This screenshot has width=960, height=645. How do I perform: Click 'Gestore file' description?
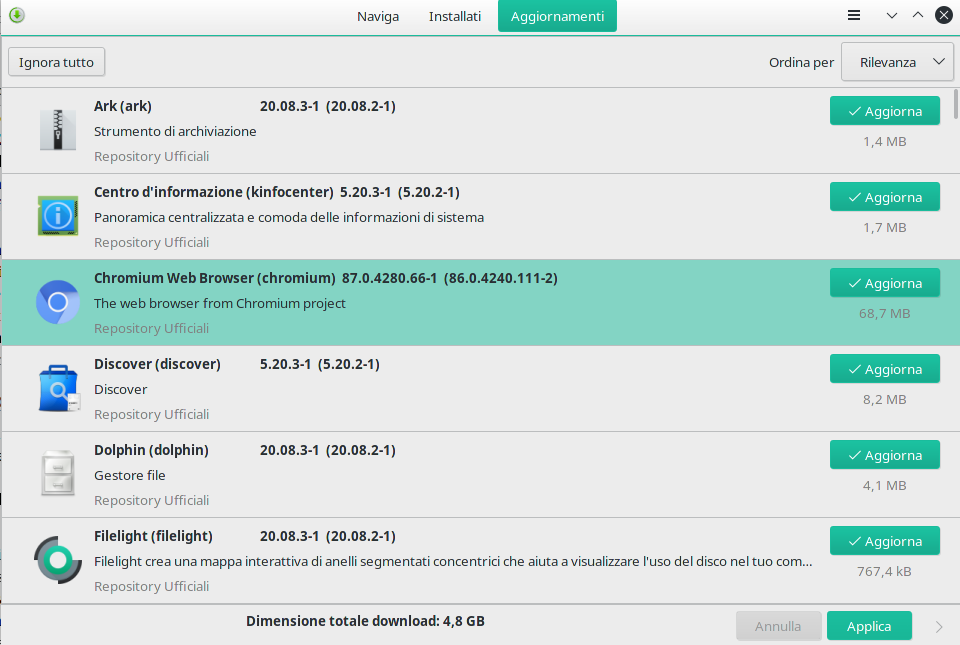click(x=130, y=475)
